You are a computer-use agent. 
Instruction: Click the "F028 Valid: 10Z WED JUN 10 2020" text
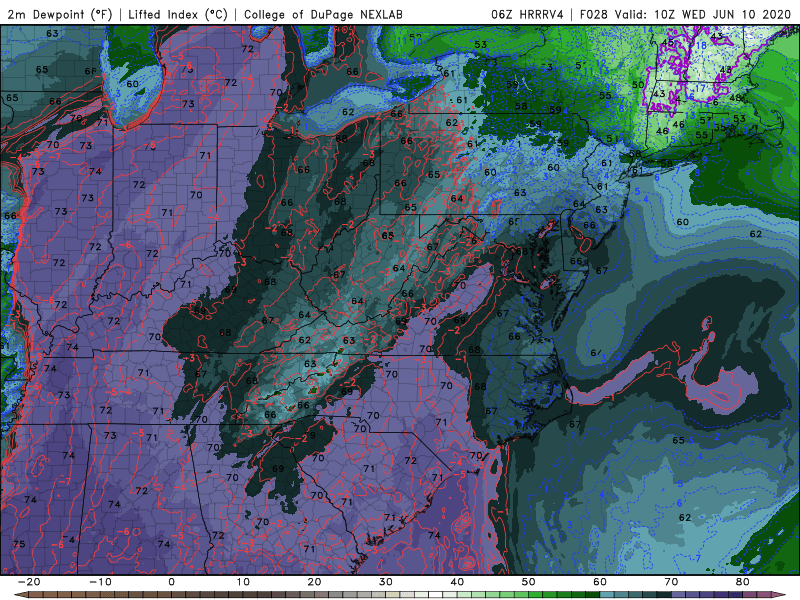click(x=685, y=14)
